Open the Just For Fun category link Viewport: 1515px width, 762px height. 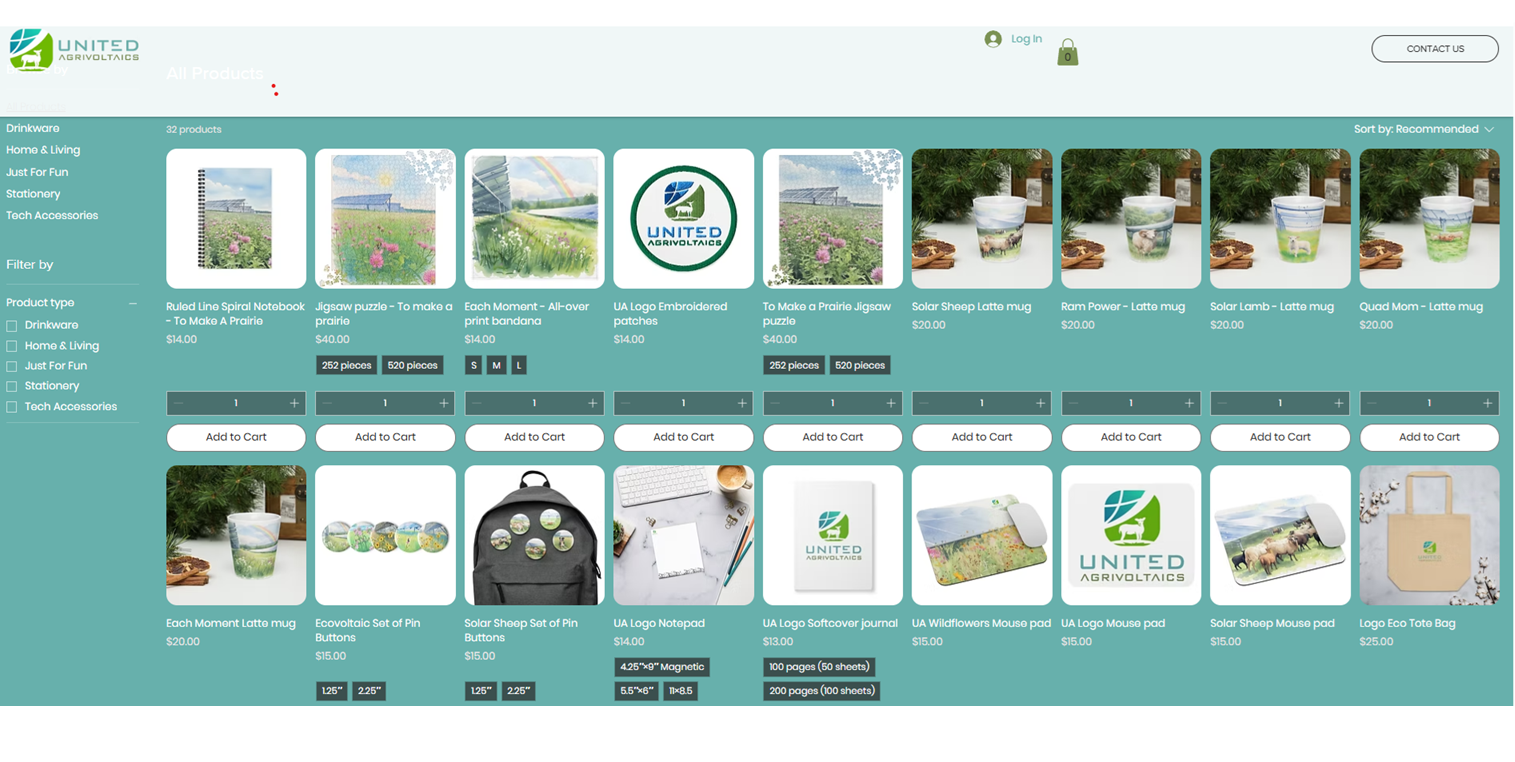click(x=37, y=172)
